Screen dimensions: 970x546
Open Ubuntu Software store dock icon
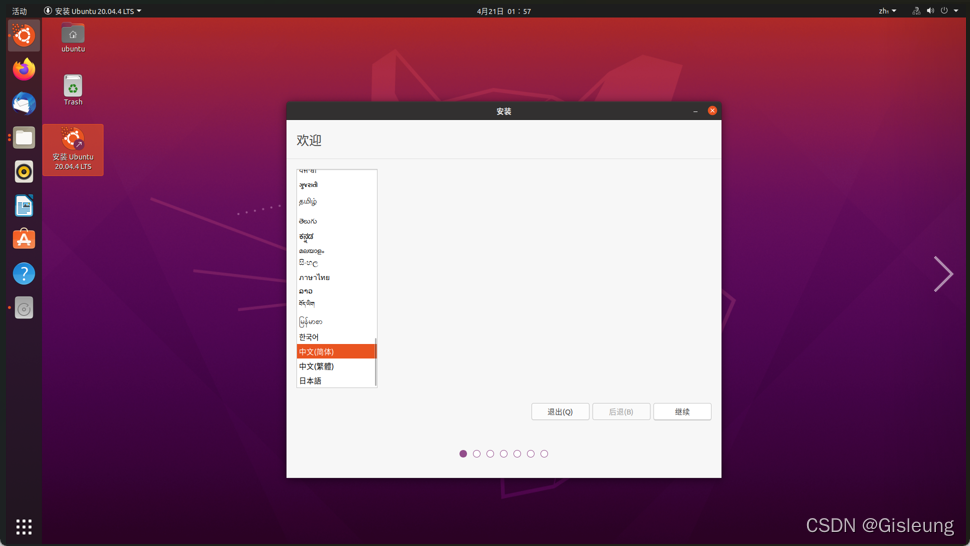[24, 239]
